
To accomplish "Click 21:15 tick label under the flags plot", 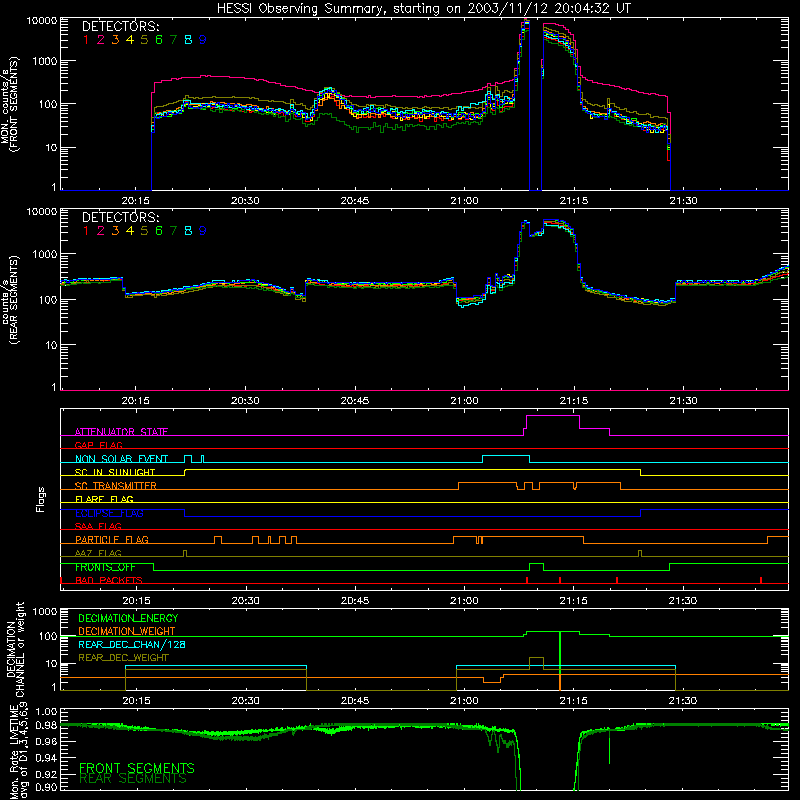I will tap(573, 601).
